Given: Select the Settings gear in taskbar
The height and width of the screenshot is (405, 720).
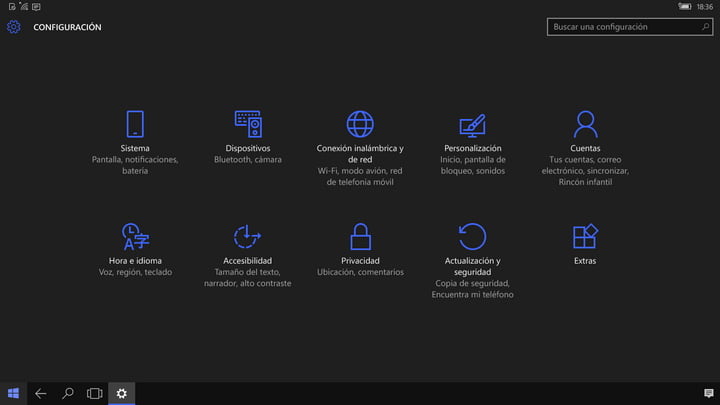Looking at the screenshot, I should click(121, 393).
